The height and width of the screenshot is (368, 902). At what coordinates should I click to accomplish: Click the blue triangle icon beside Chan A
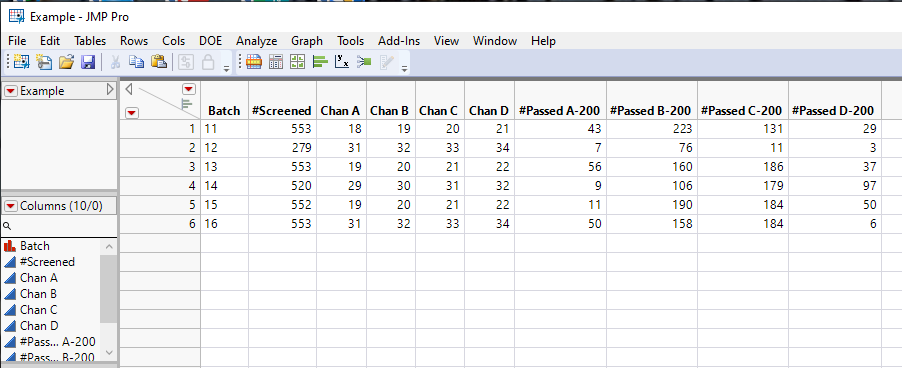pos(10,278)
